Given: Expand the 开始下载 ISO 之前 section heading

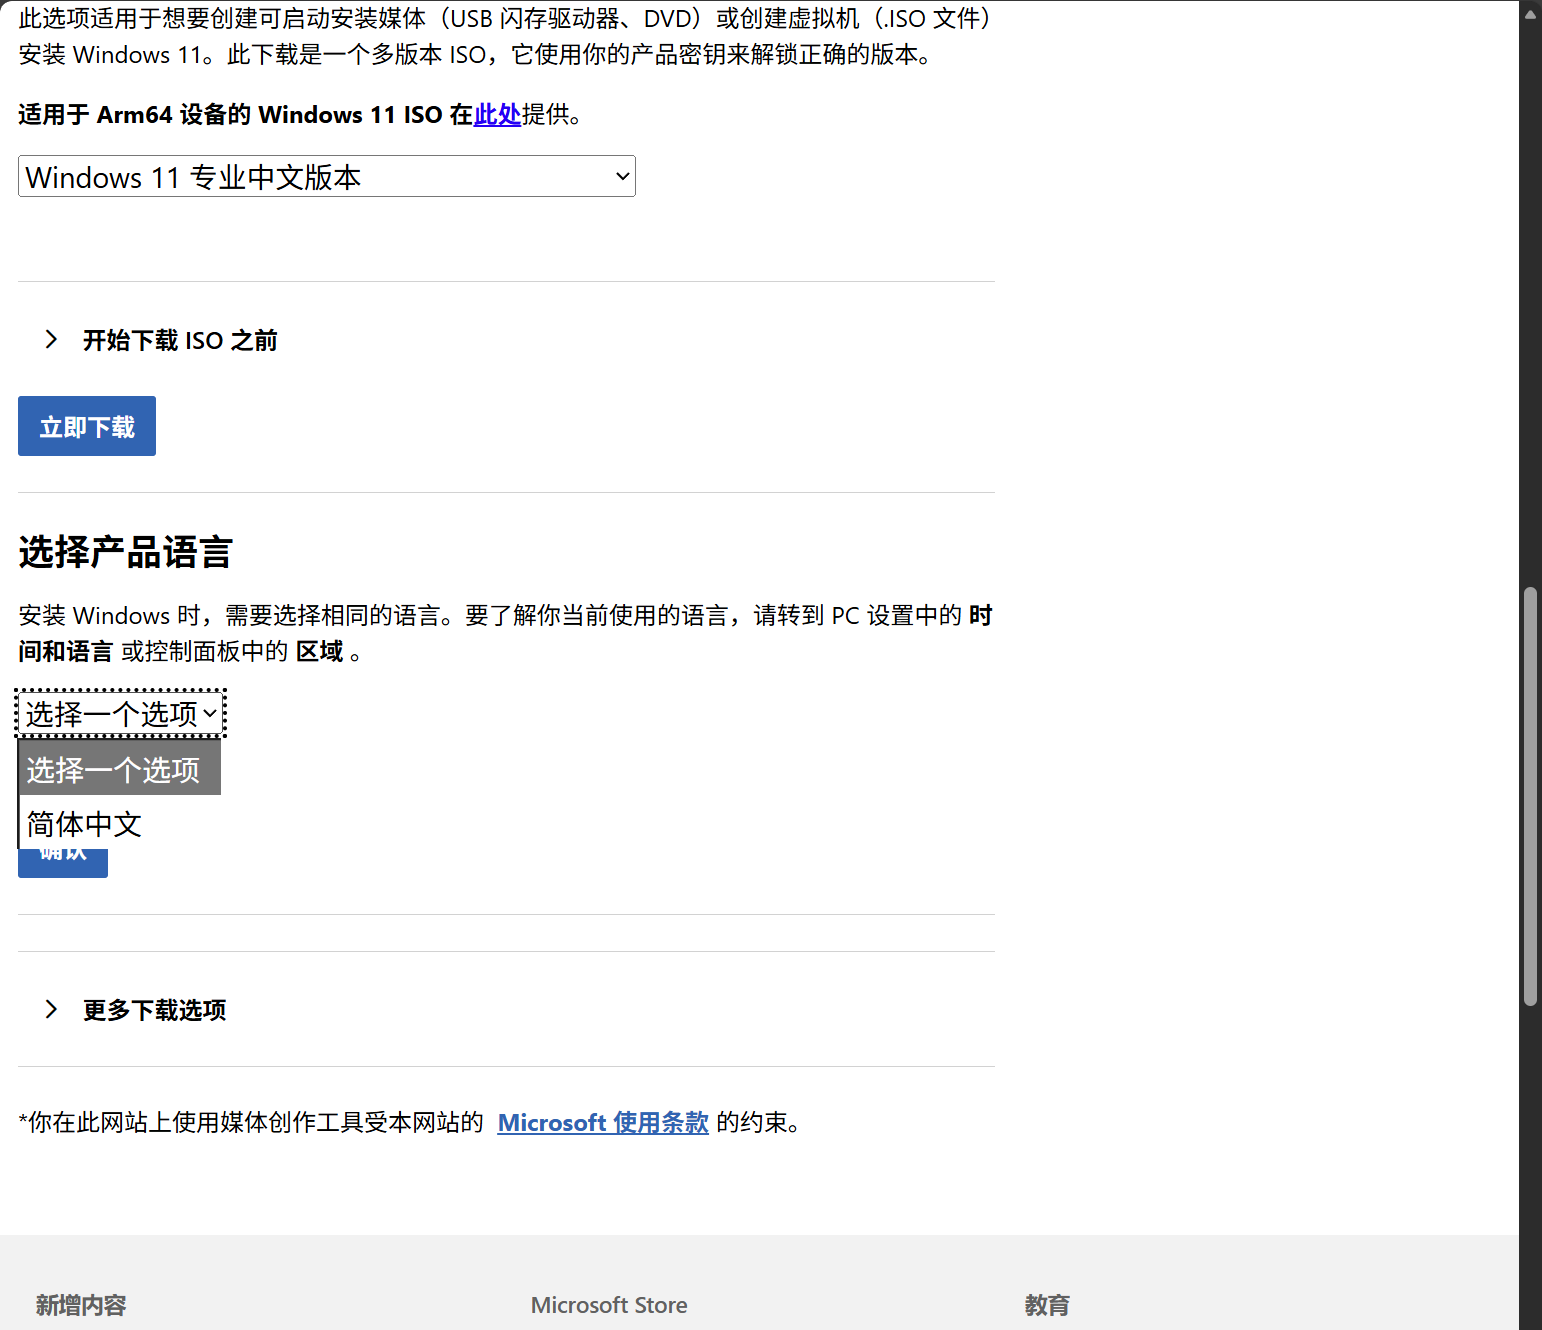Looking at the screenshot, I should click(180, 341).
